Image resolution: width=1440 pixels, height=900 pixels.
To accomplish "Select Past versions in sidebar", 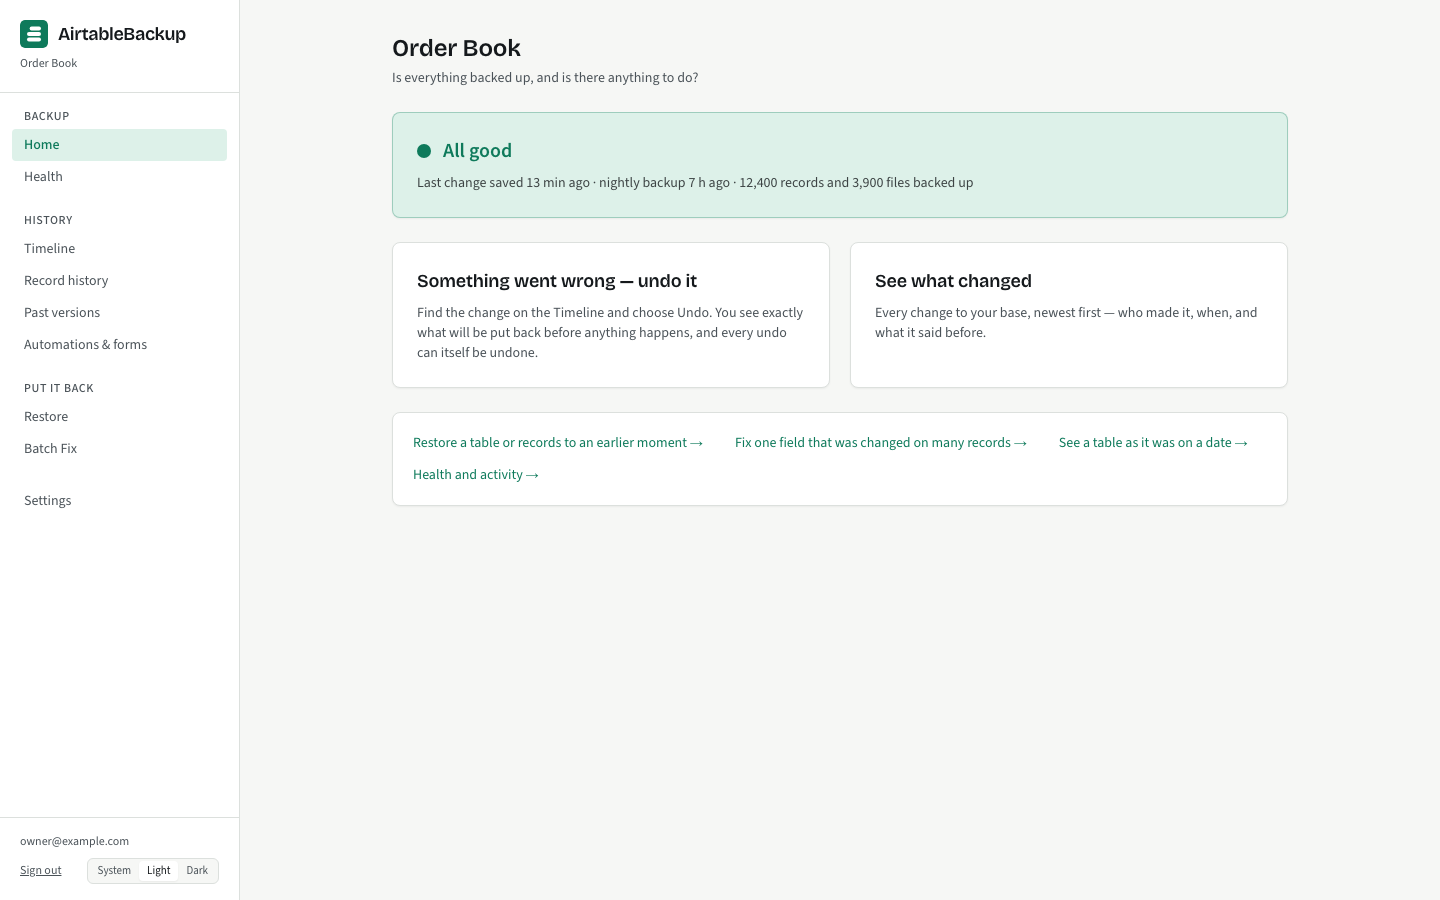I will click(119, 313).
